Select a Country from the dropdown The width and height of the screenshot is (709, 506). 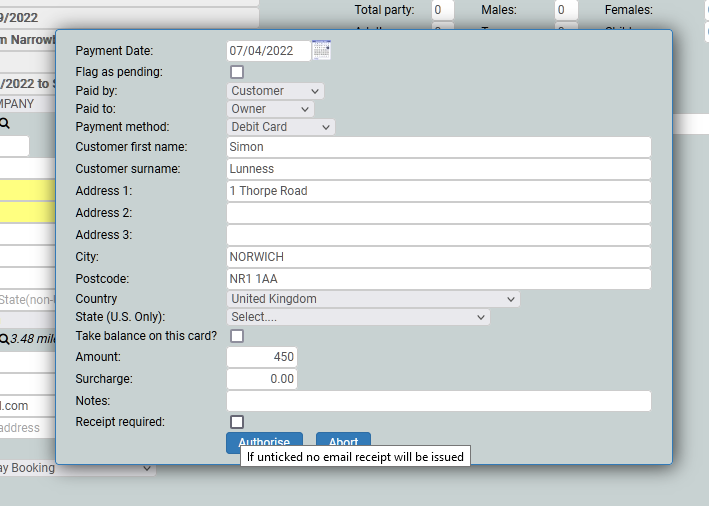point(373,299)
